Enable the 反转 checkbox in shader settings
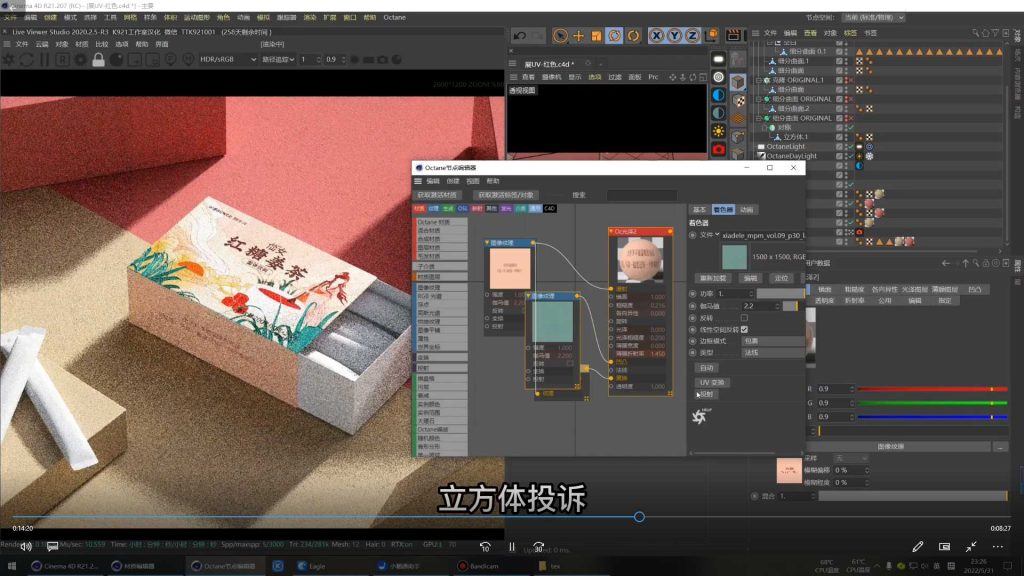 745,318
